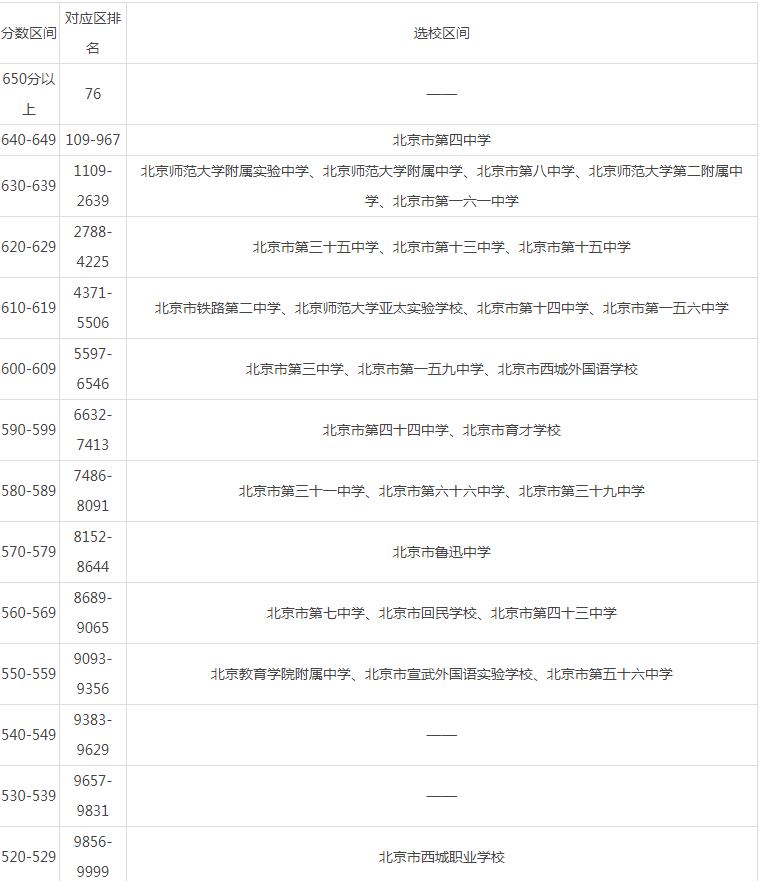Click the rank cell 8689-9065
761x881 pixels.
pos(93,613)
